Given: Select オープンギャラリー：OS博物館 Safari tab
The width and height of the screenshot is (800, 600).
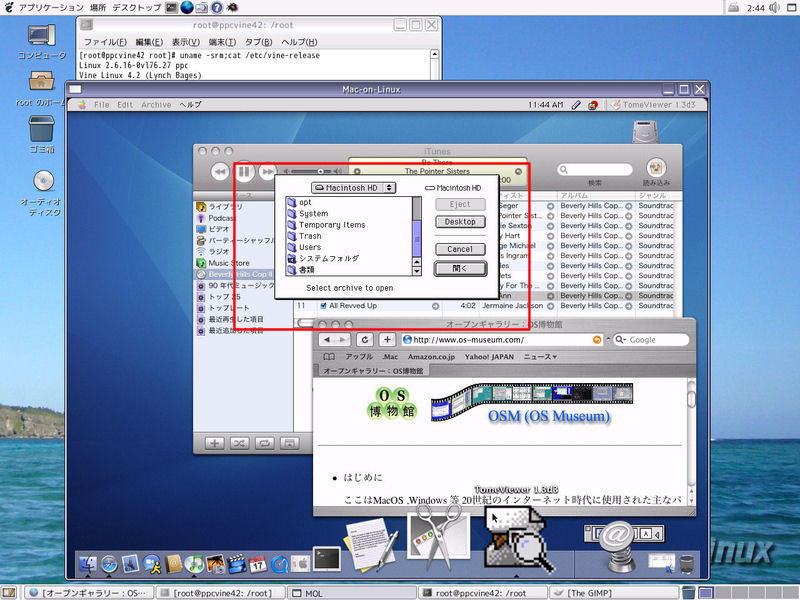Looking at the screenshot, I should (x=373, y=371).
